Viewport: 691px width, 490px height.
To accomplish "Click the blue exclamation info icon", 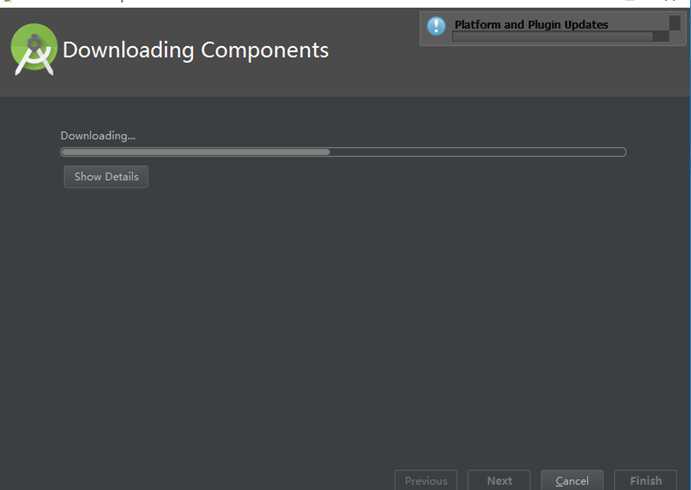I will coord(436,26).
